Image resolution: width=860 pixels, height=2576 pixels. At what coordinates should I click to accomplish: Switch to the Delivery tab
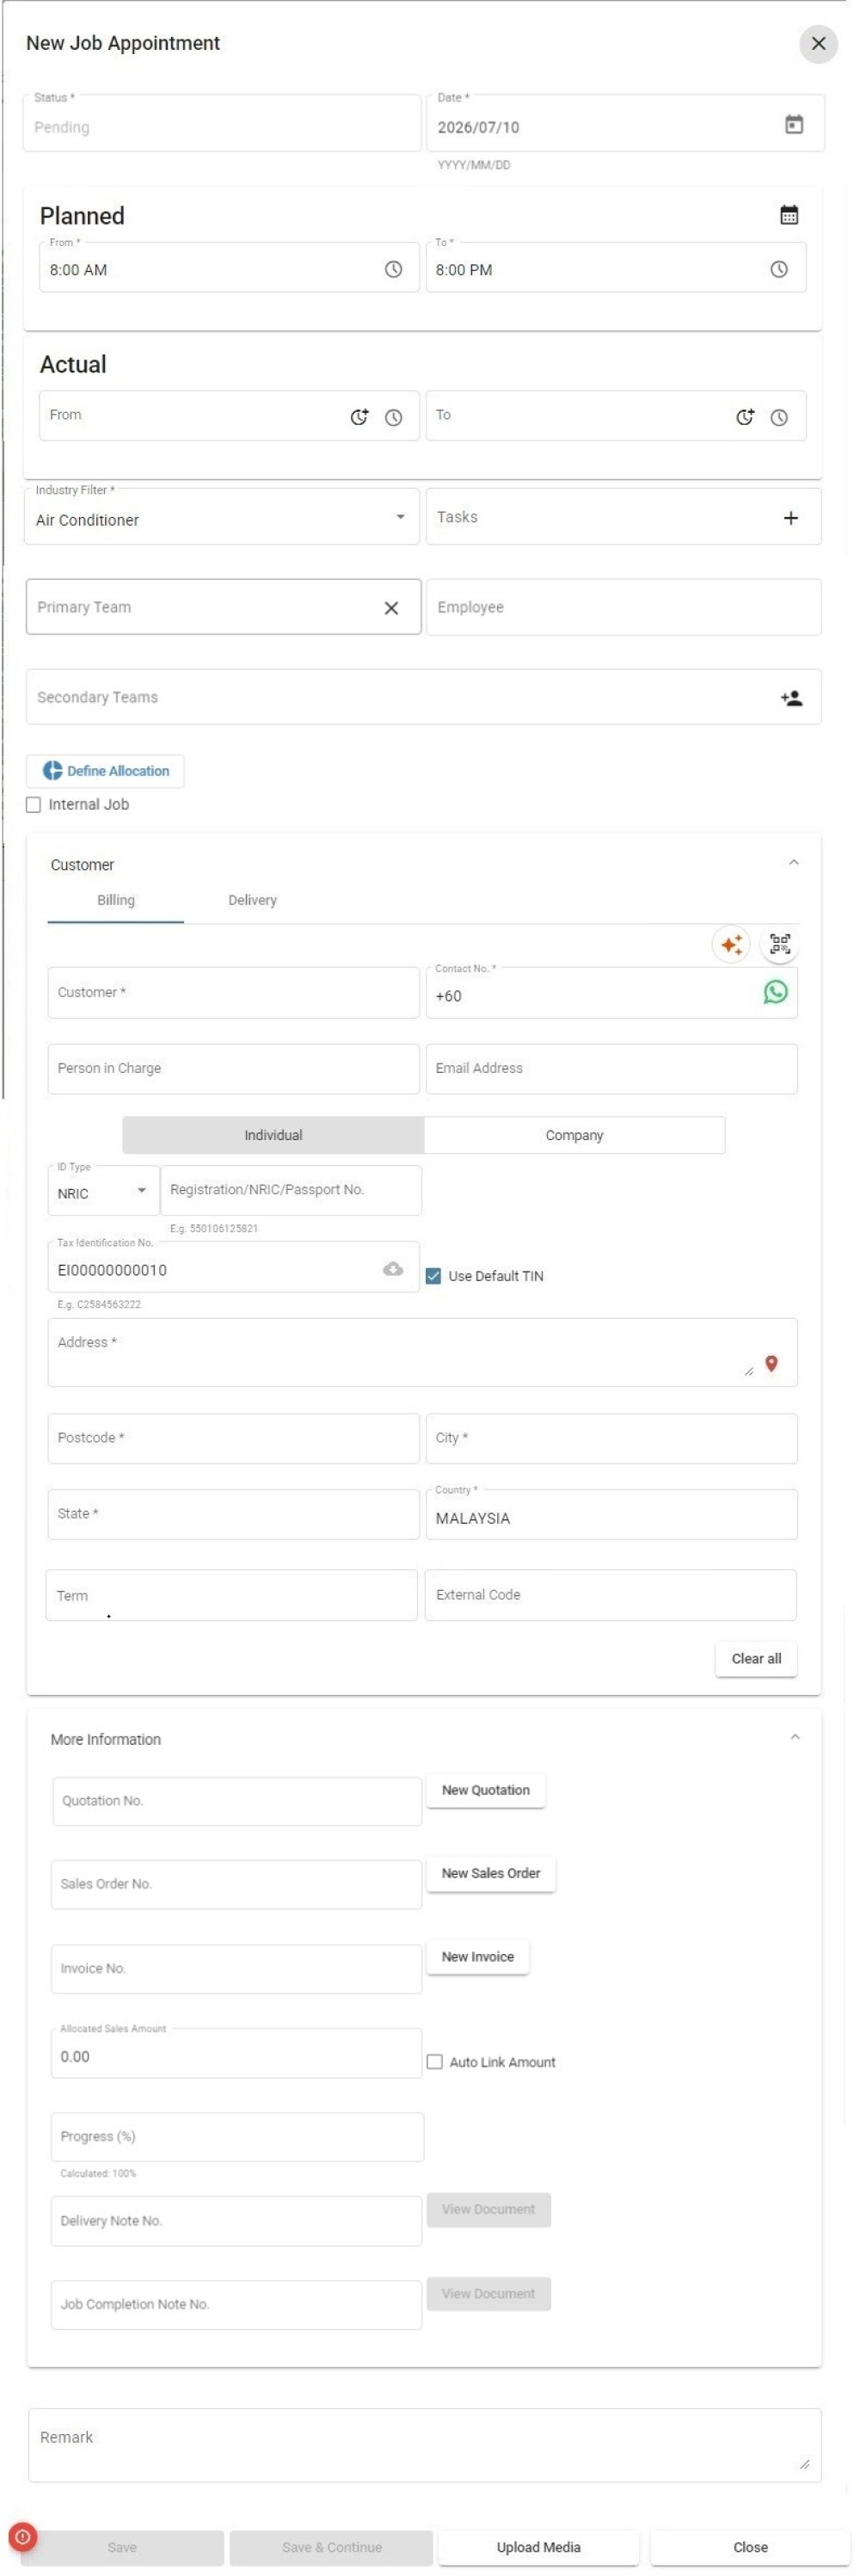252,901
